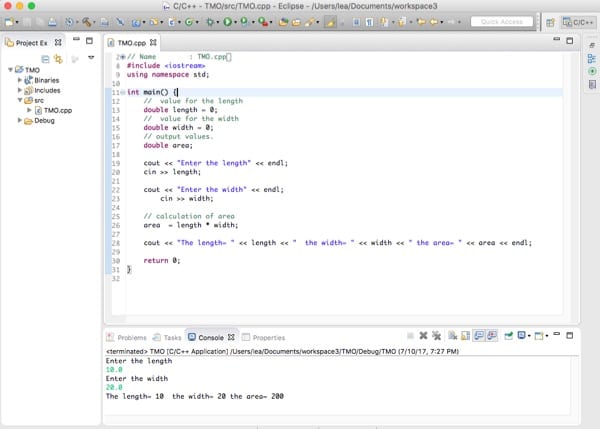Viewport: 600px width, 429px height.
Task: Click Display Selected Console icon
Action: [522, 336]
